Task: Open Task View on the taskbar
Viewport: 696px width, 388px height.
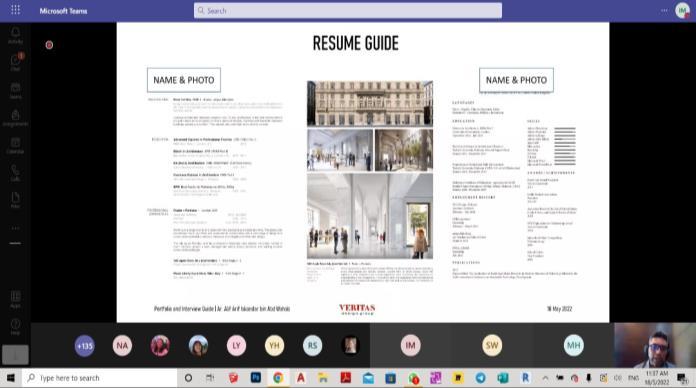Action: click(x=210, y=378)
